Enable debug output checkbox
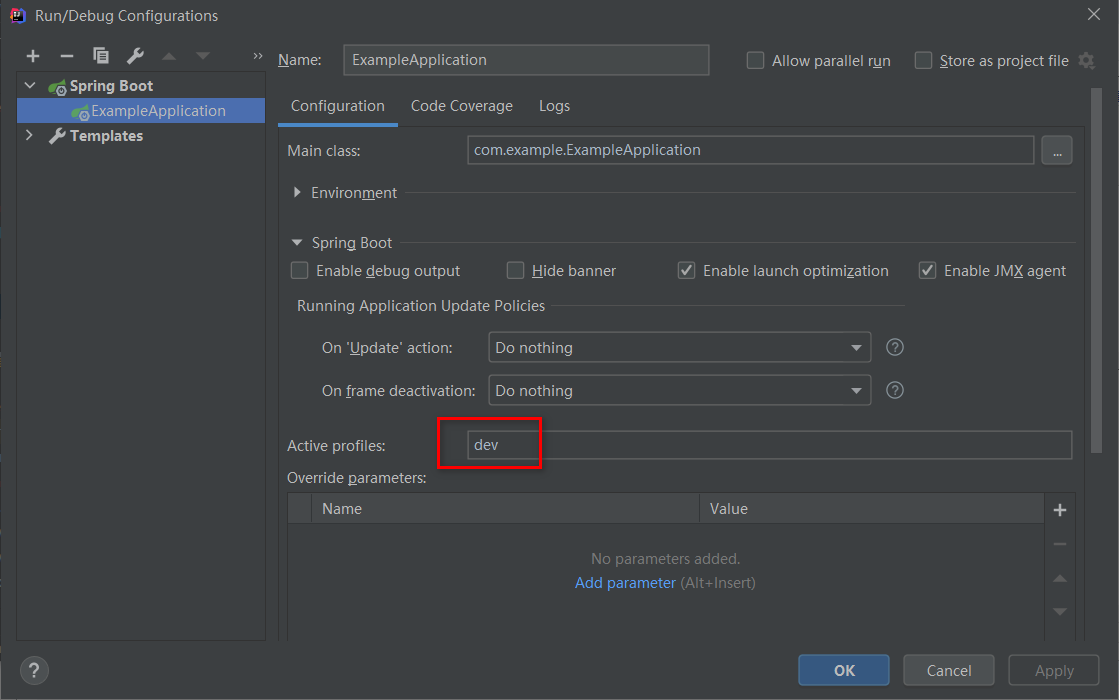1119x700 pixels. click(299, 270)
